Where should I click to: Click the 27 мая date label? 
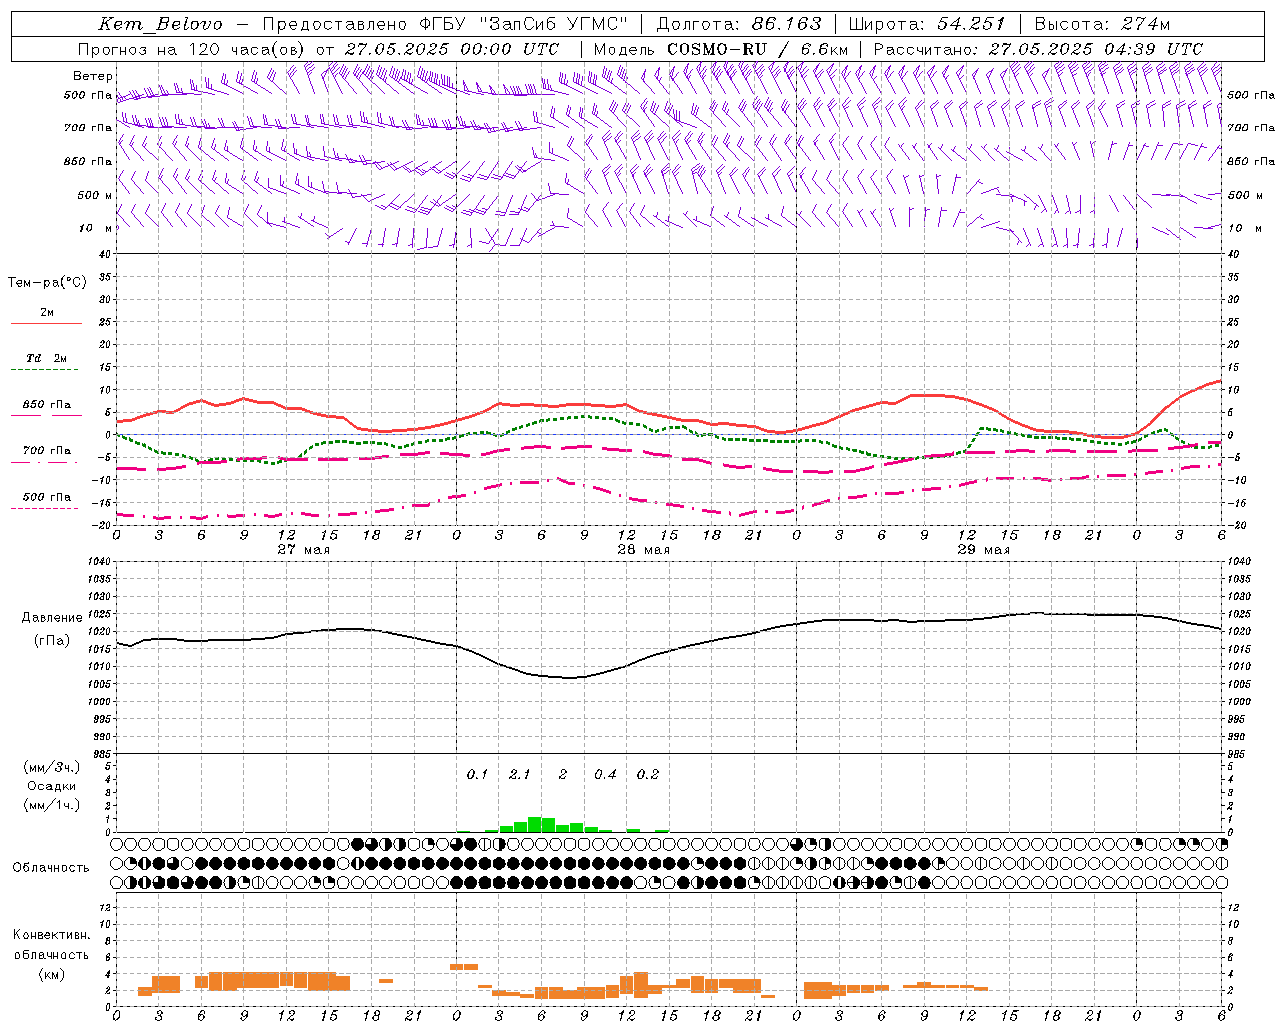pos(304,550)
